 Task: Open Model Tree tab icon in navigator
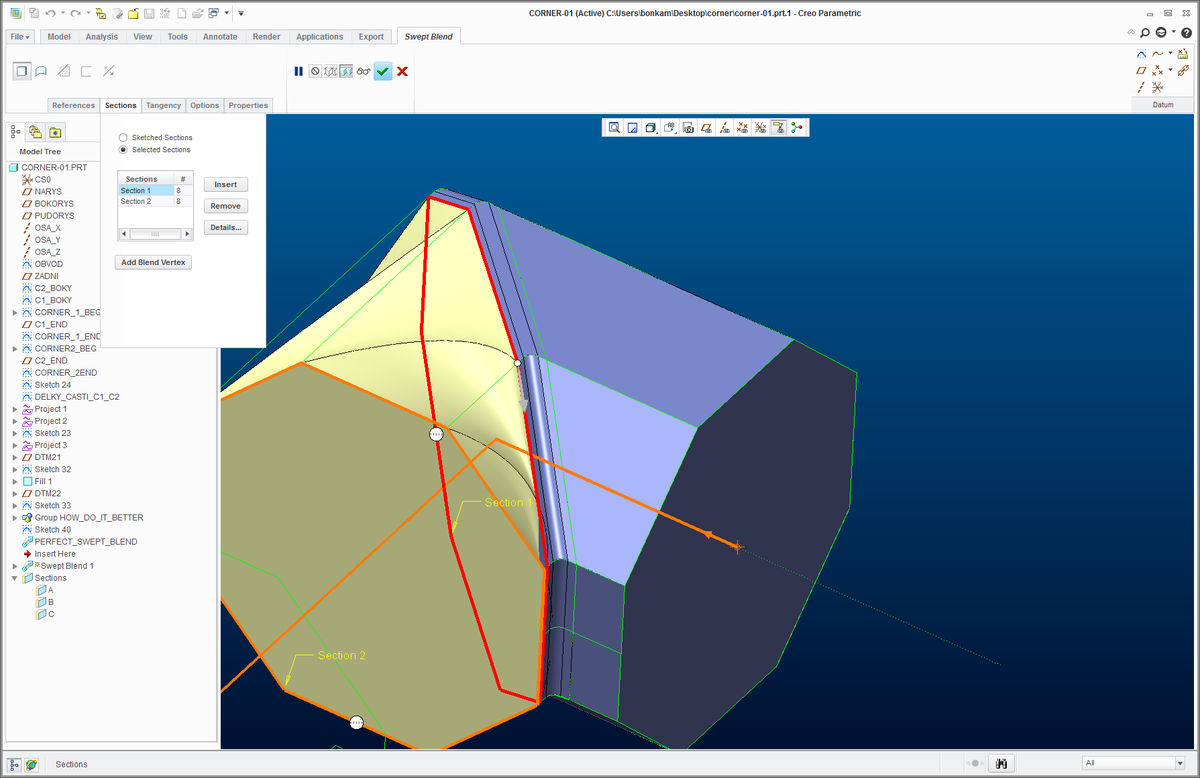coord(16,132)
